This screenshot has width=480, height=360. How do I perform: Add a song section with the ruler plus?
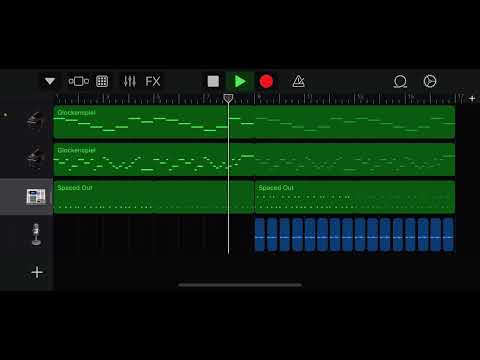(472, 98)
